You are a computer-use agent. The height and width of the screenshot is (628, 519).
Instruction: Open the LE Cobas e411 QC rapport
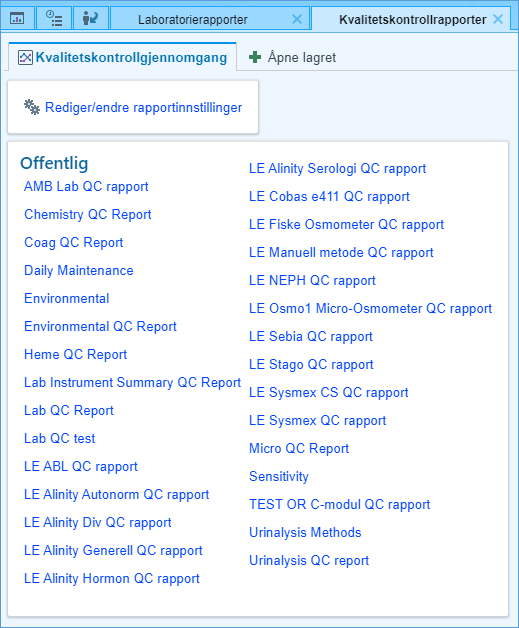[x=329, y=197]
